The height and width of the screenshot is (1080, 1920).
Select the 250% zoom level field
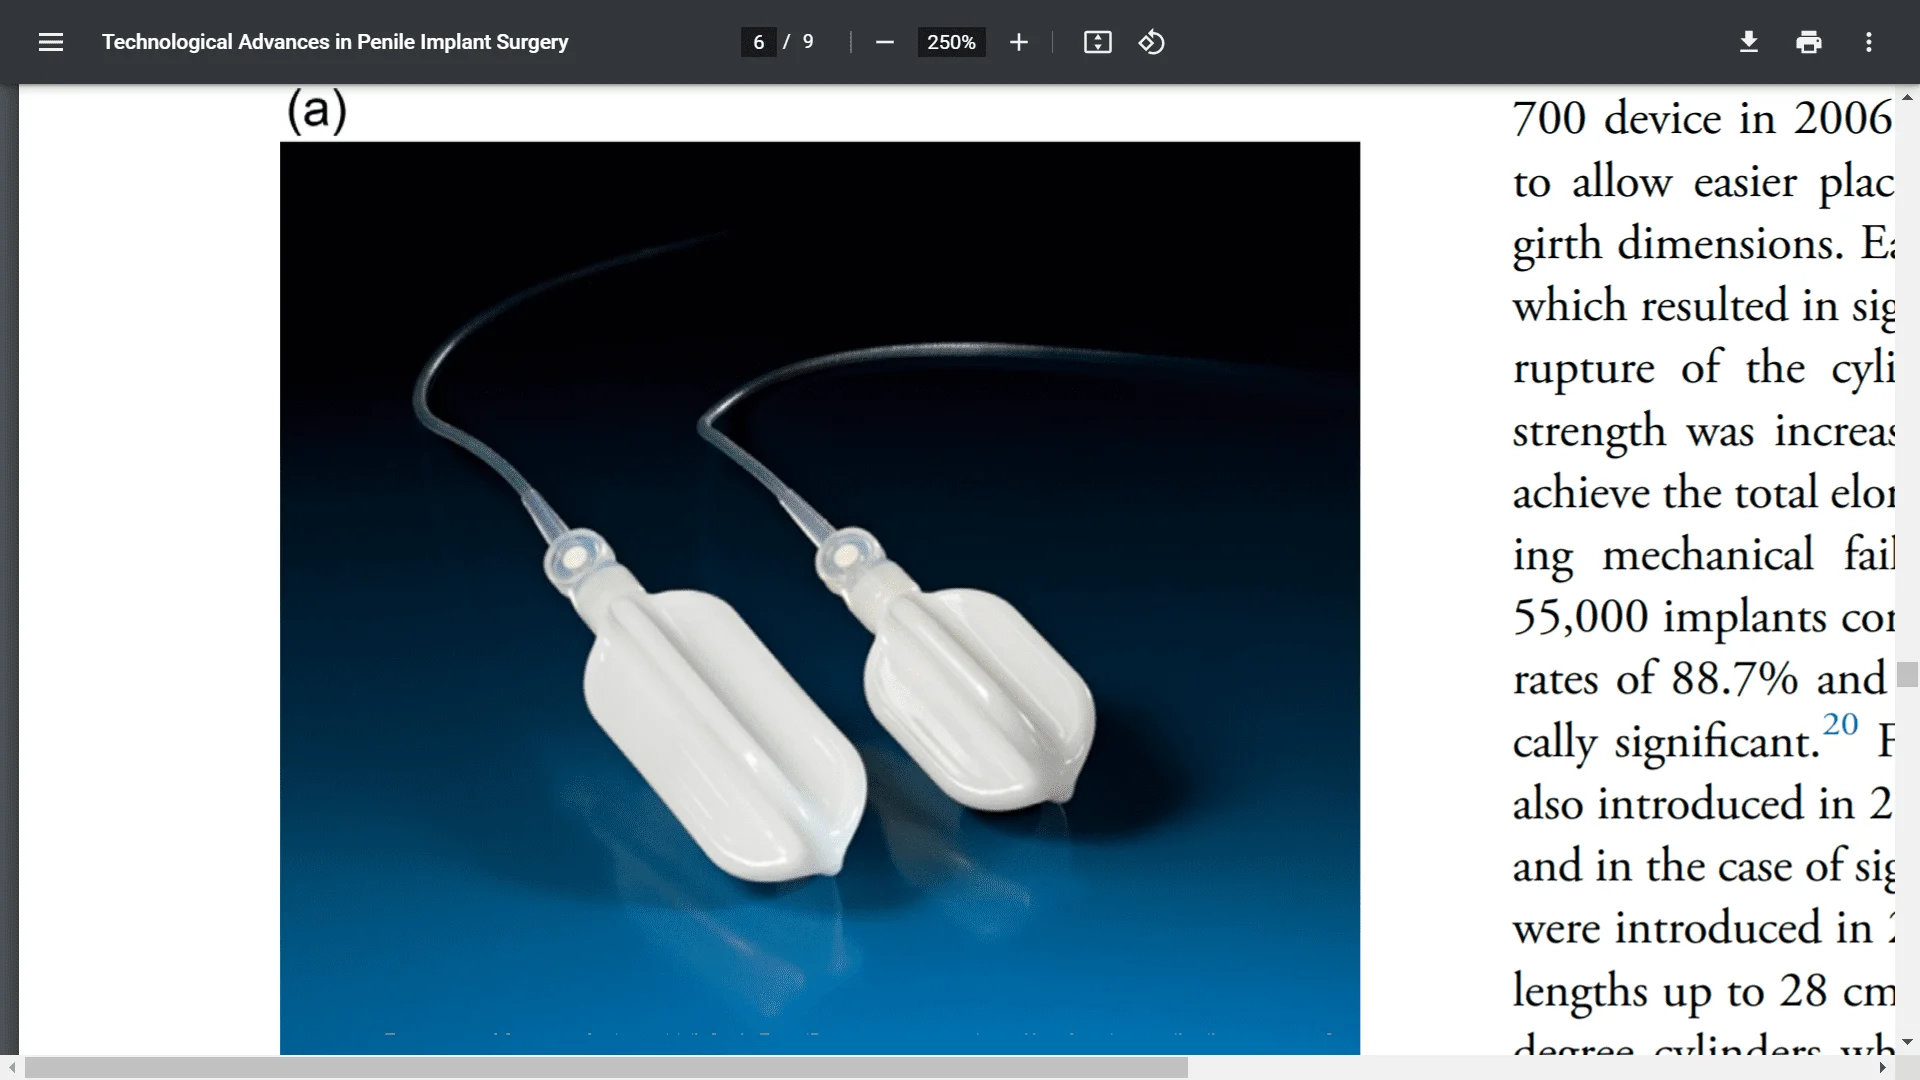(951, 42)
